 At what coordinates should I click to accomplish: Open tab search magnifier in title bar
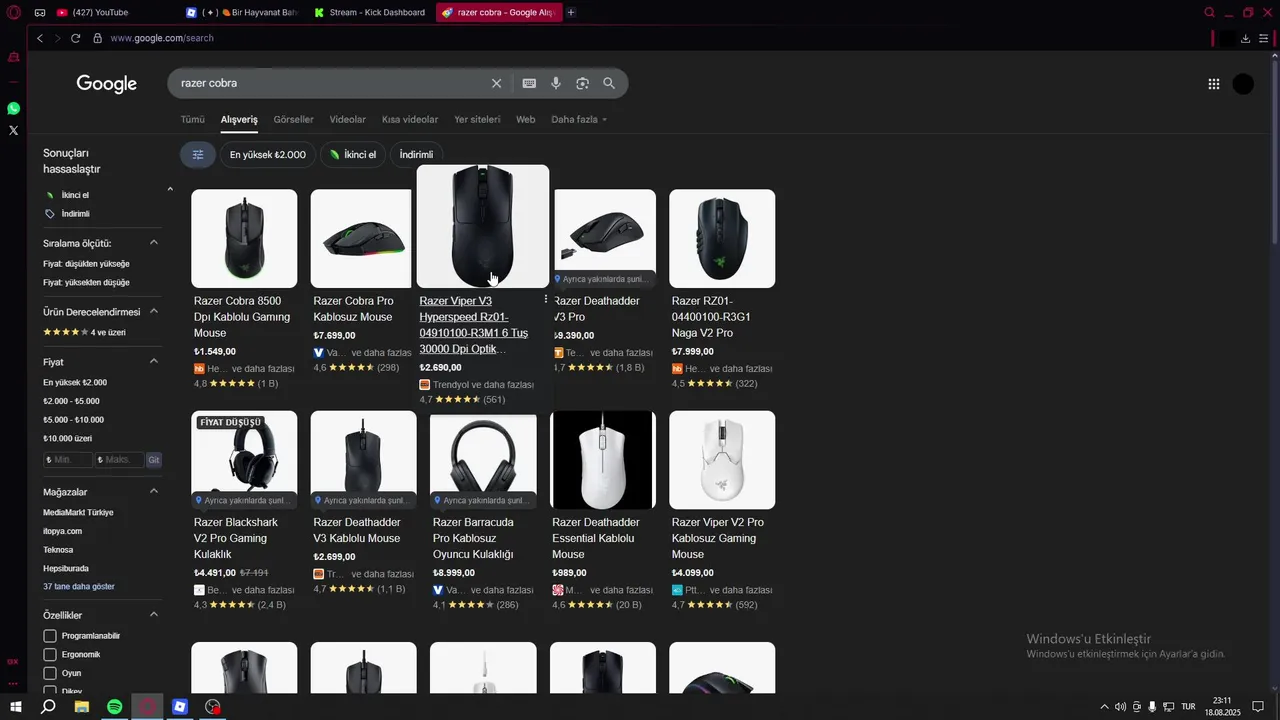[1209, 12]
